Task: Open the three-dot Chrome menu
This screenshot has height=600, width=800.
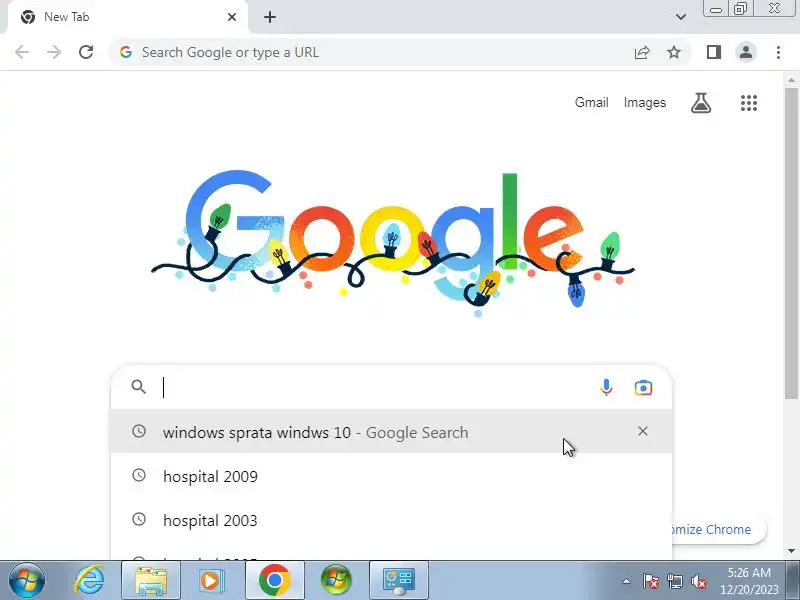Action: pyautogui.click(x=778, y=52)
